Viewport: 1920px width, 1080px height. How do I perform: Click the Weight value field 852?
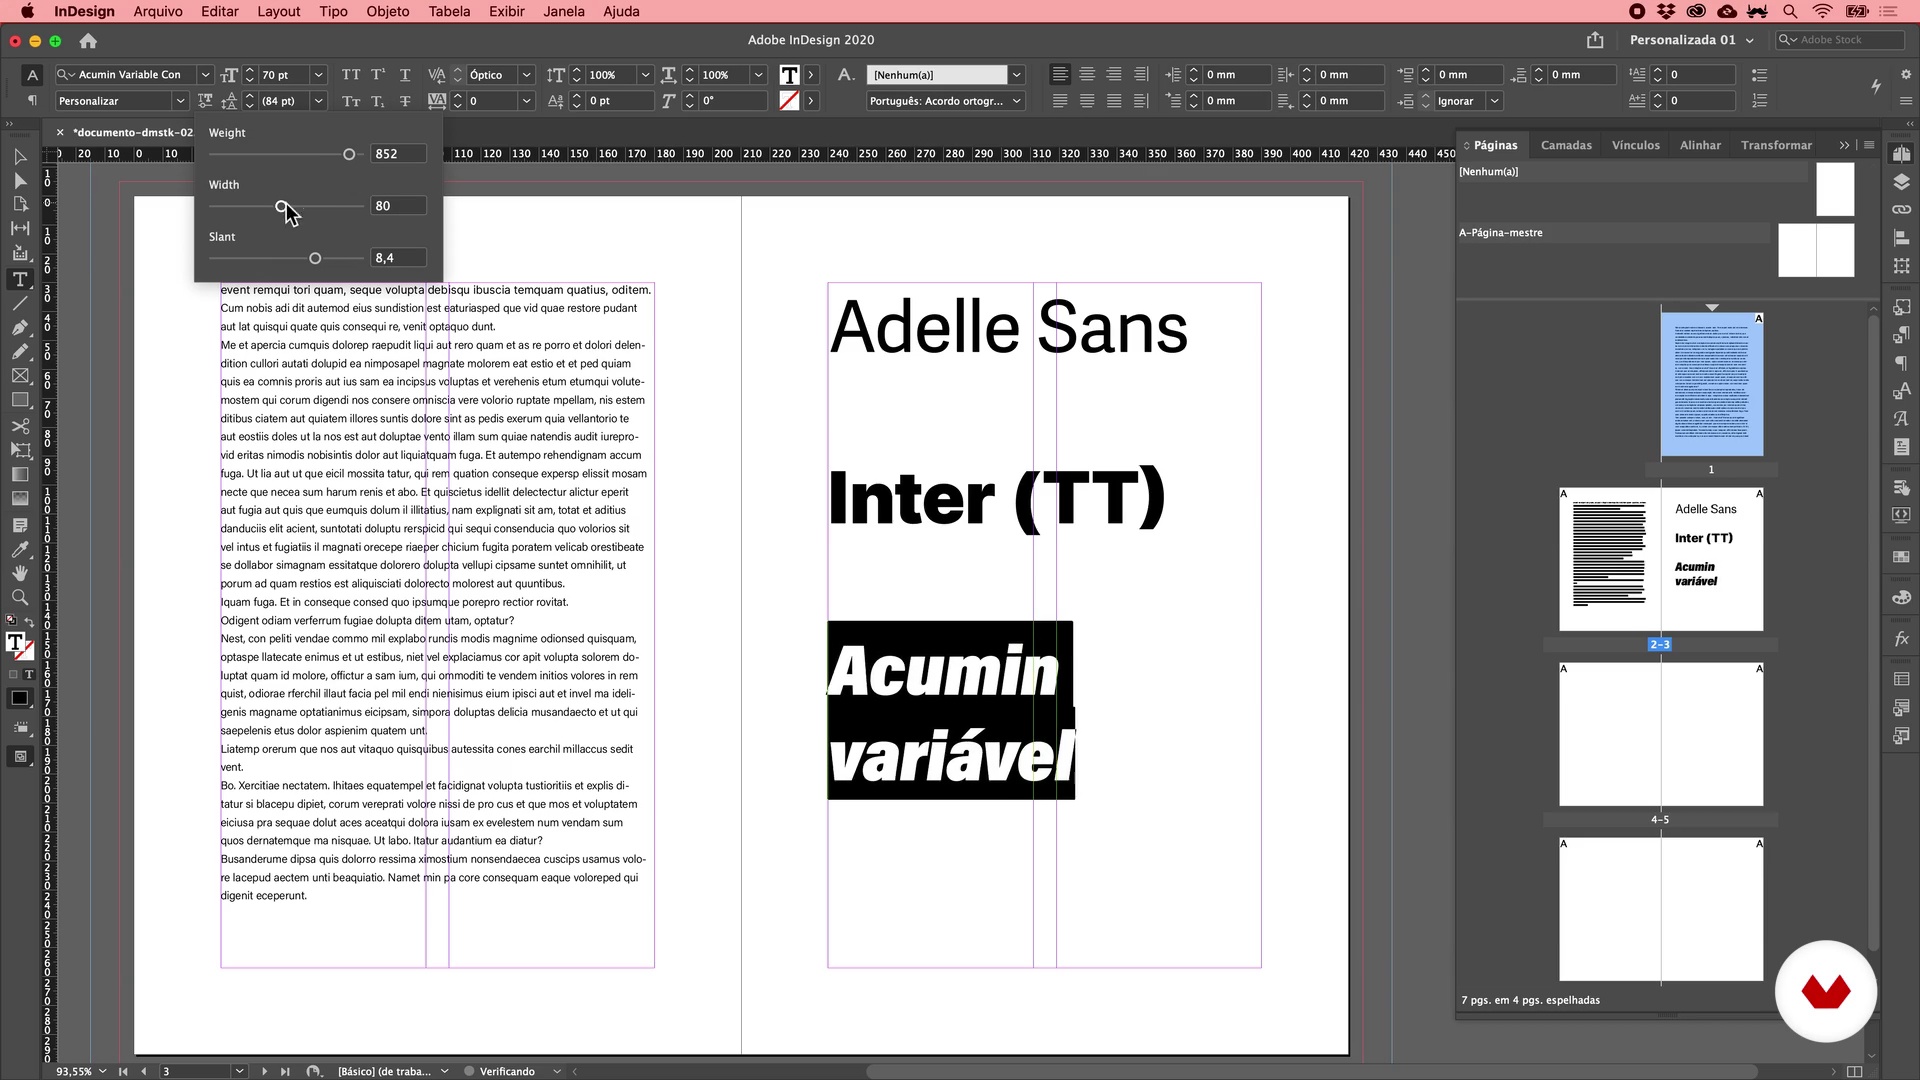tap(399, 154)
